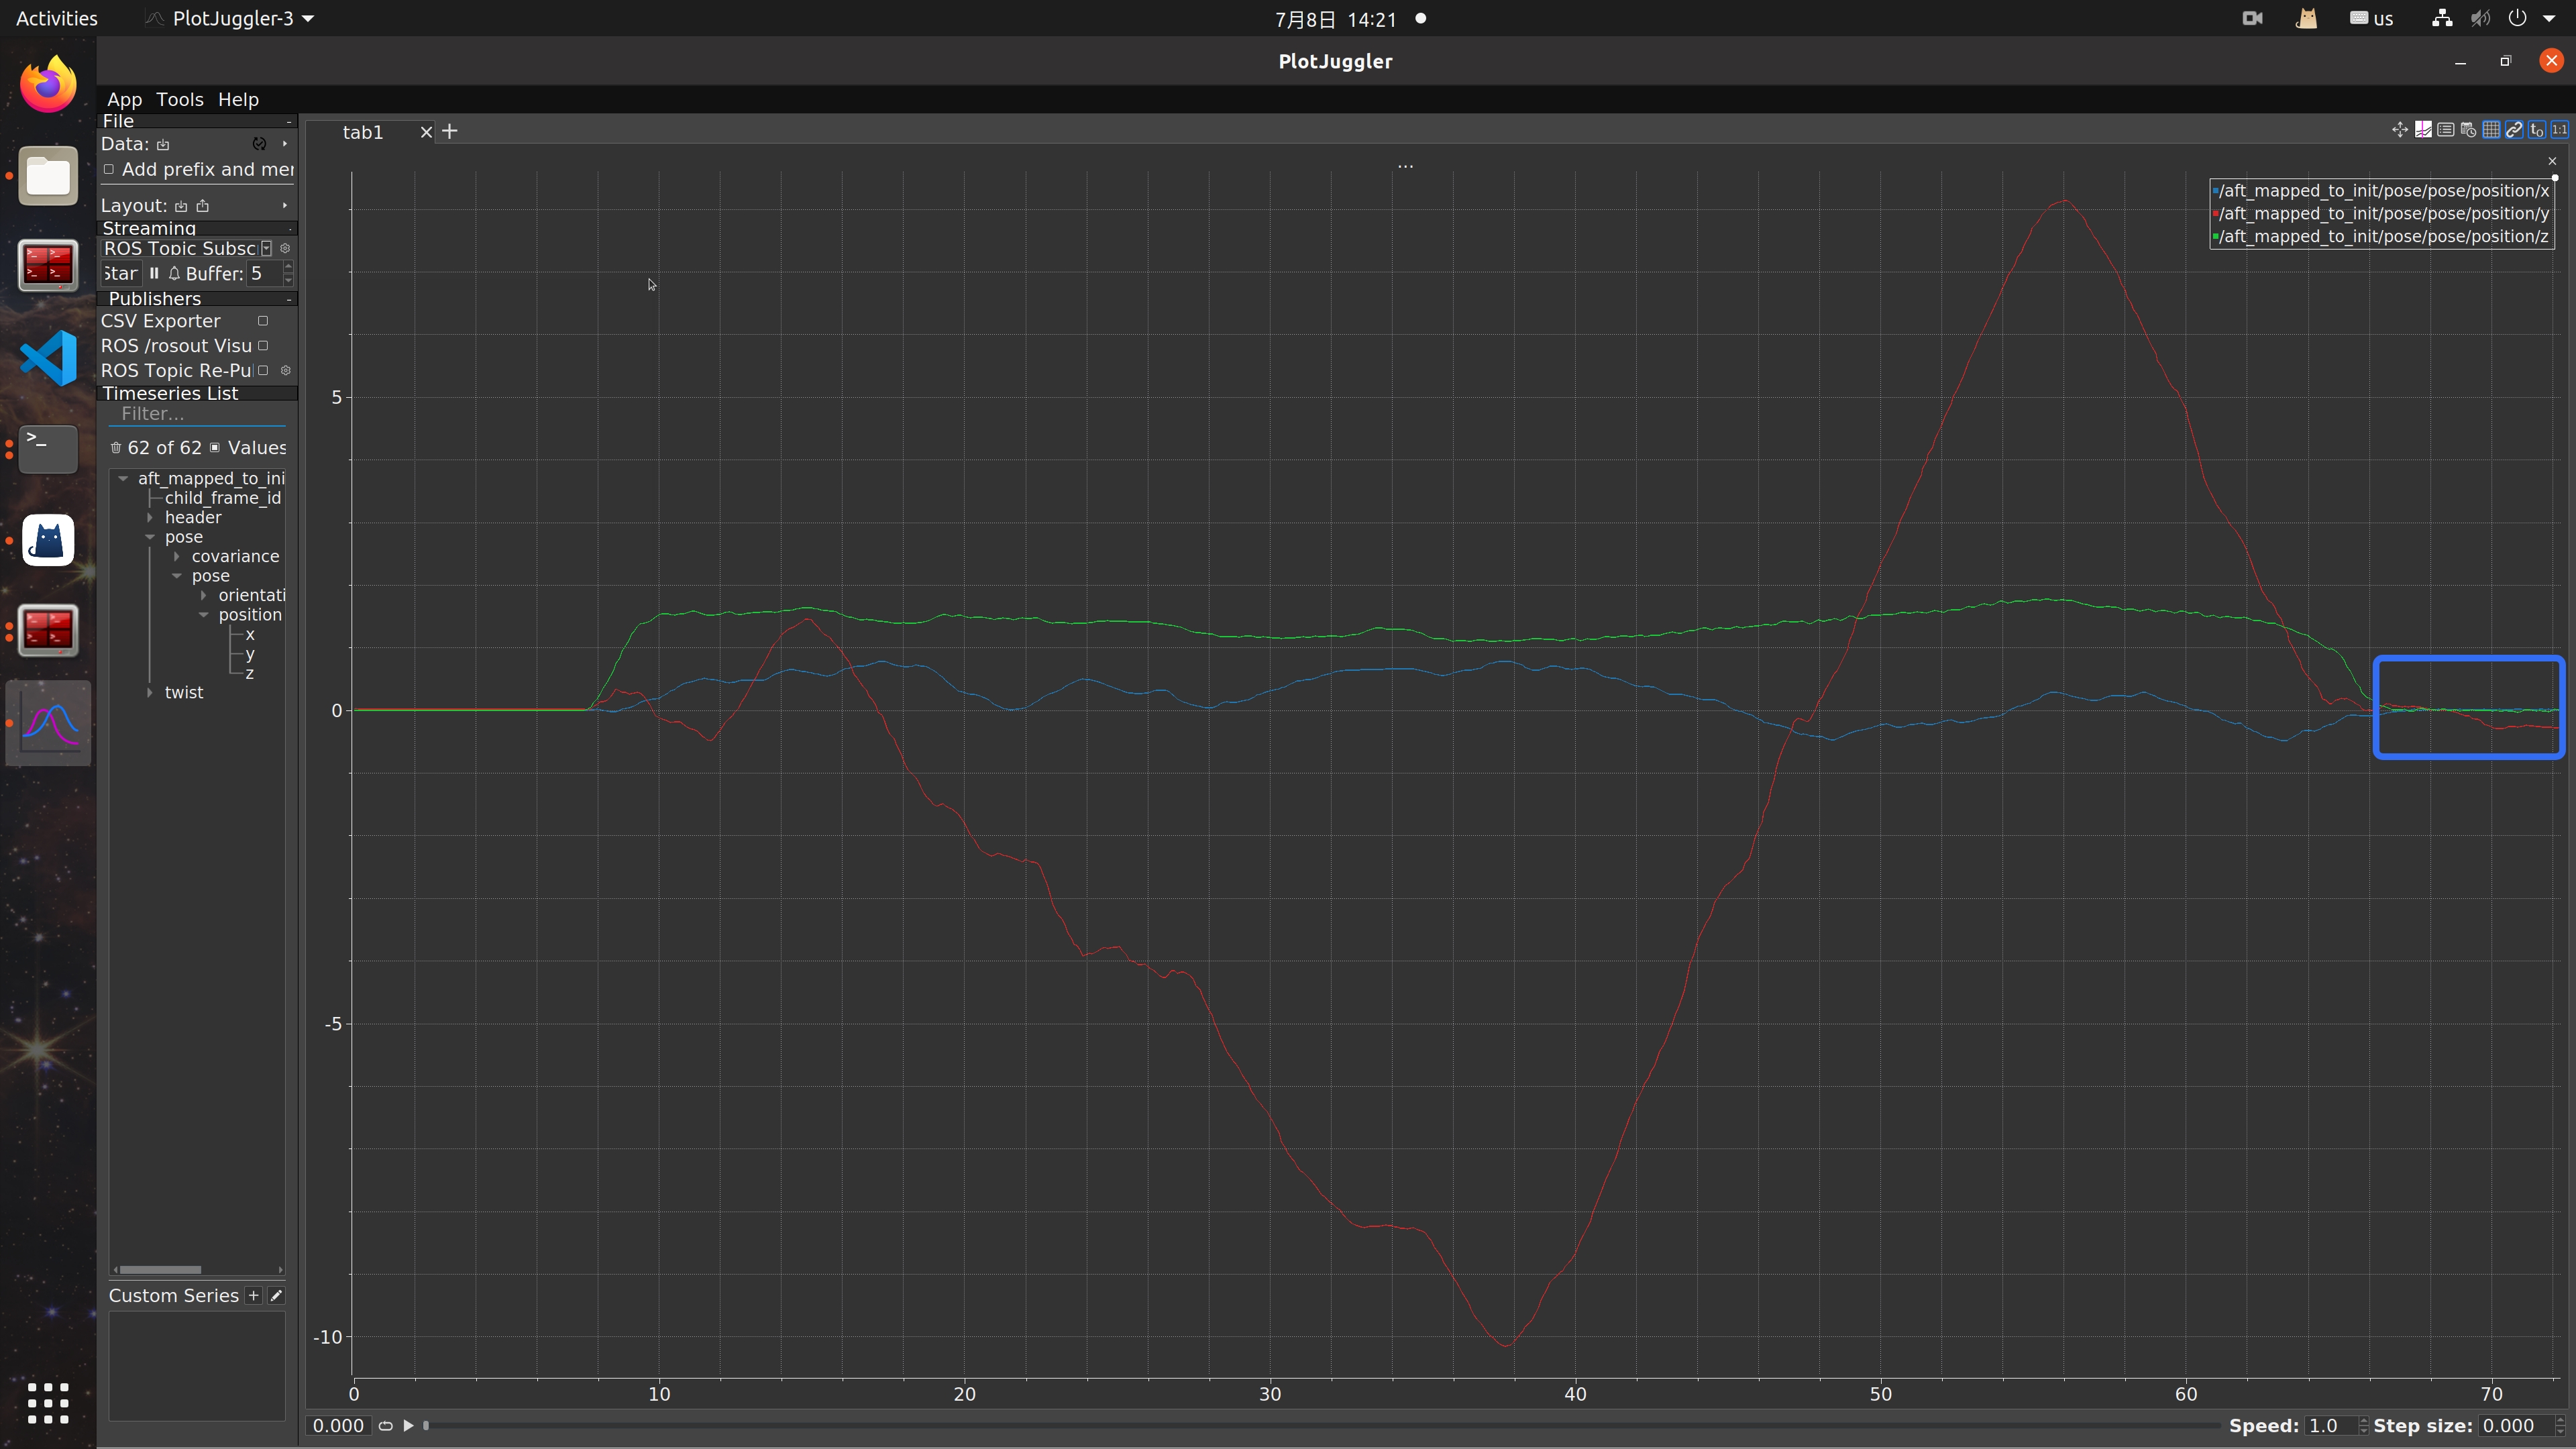Toggle the Values checkbox
Viewport: 2576px width, 1449px height.
(x=215, y=448)
